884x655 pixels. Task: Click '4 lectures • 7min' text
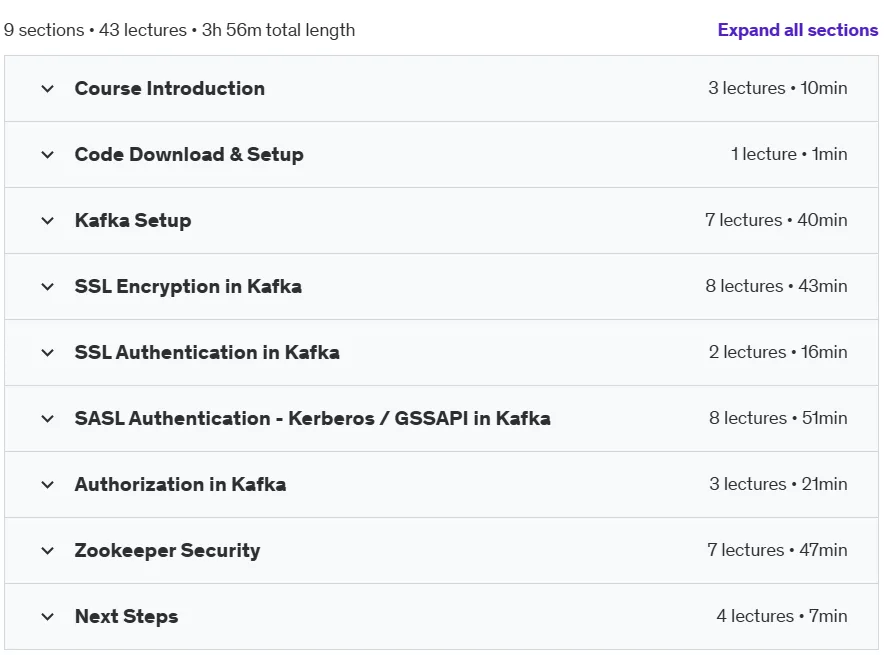pyautogui.click(x=781, y=616)
